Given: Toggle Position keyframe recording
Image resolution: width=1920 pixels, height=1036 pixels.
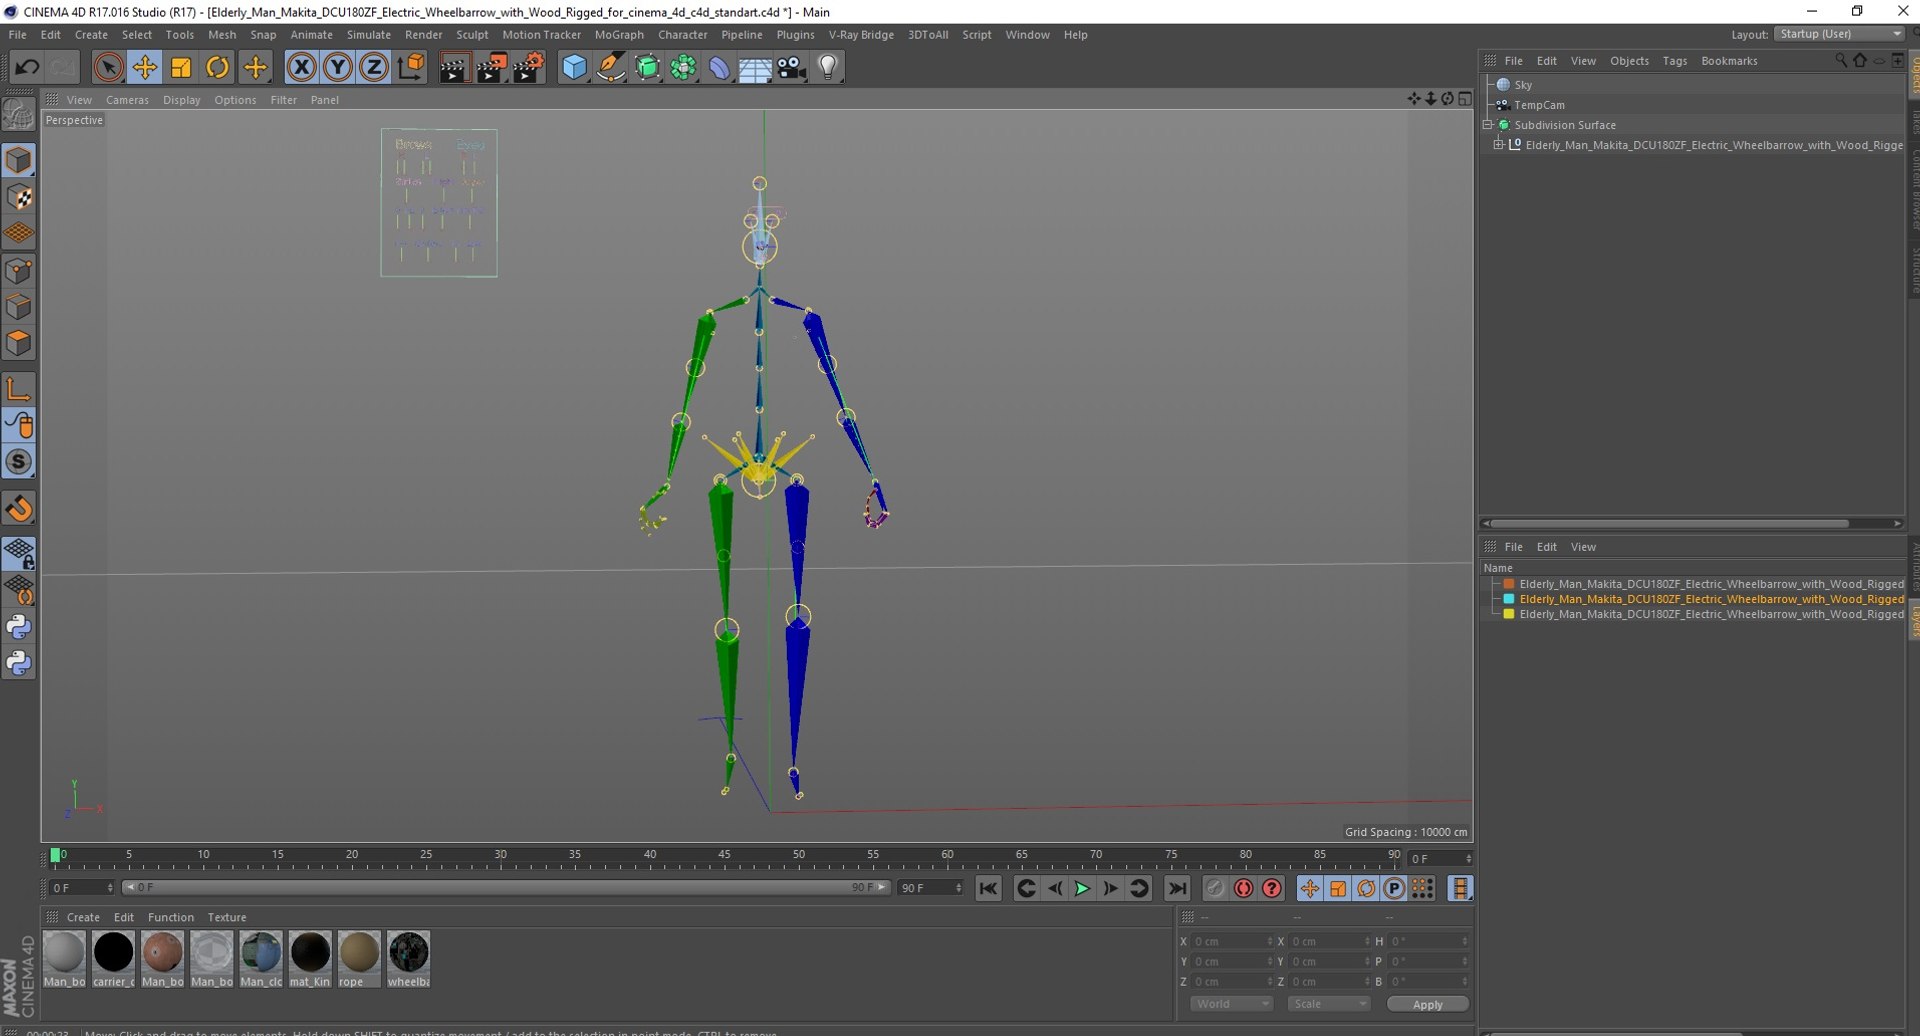Looking at the screenshot, I should [1309, 888].
